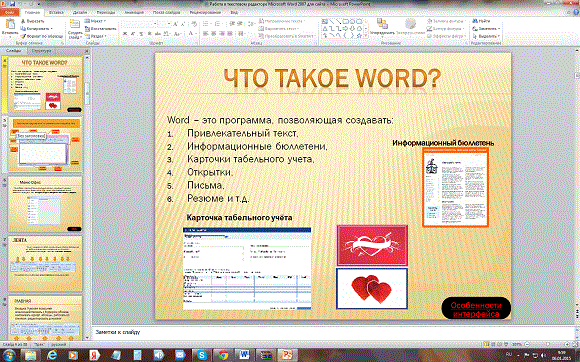The height and width of the screenshot is (362, 580).
Task: Click the Формат по образцу painter
Action: [23, 36]
